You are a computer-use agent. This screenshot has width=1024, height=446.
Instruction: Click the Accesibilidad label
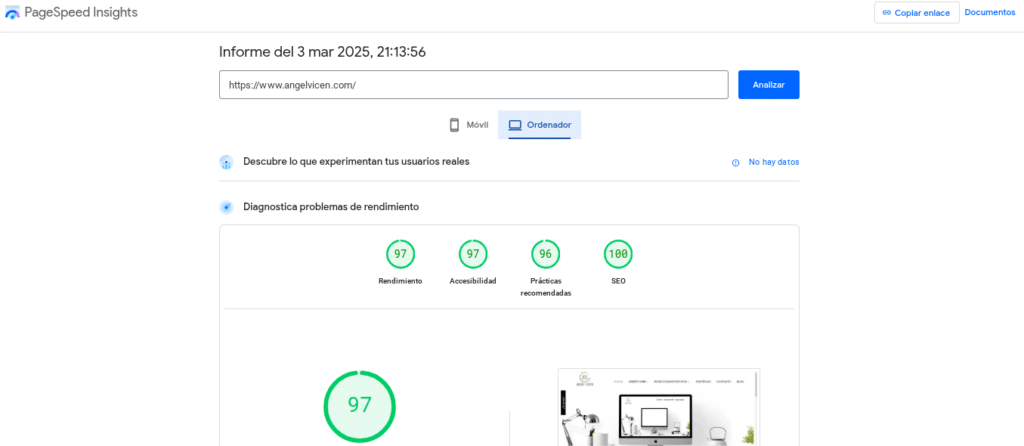(473, 281)
